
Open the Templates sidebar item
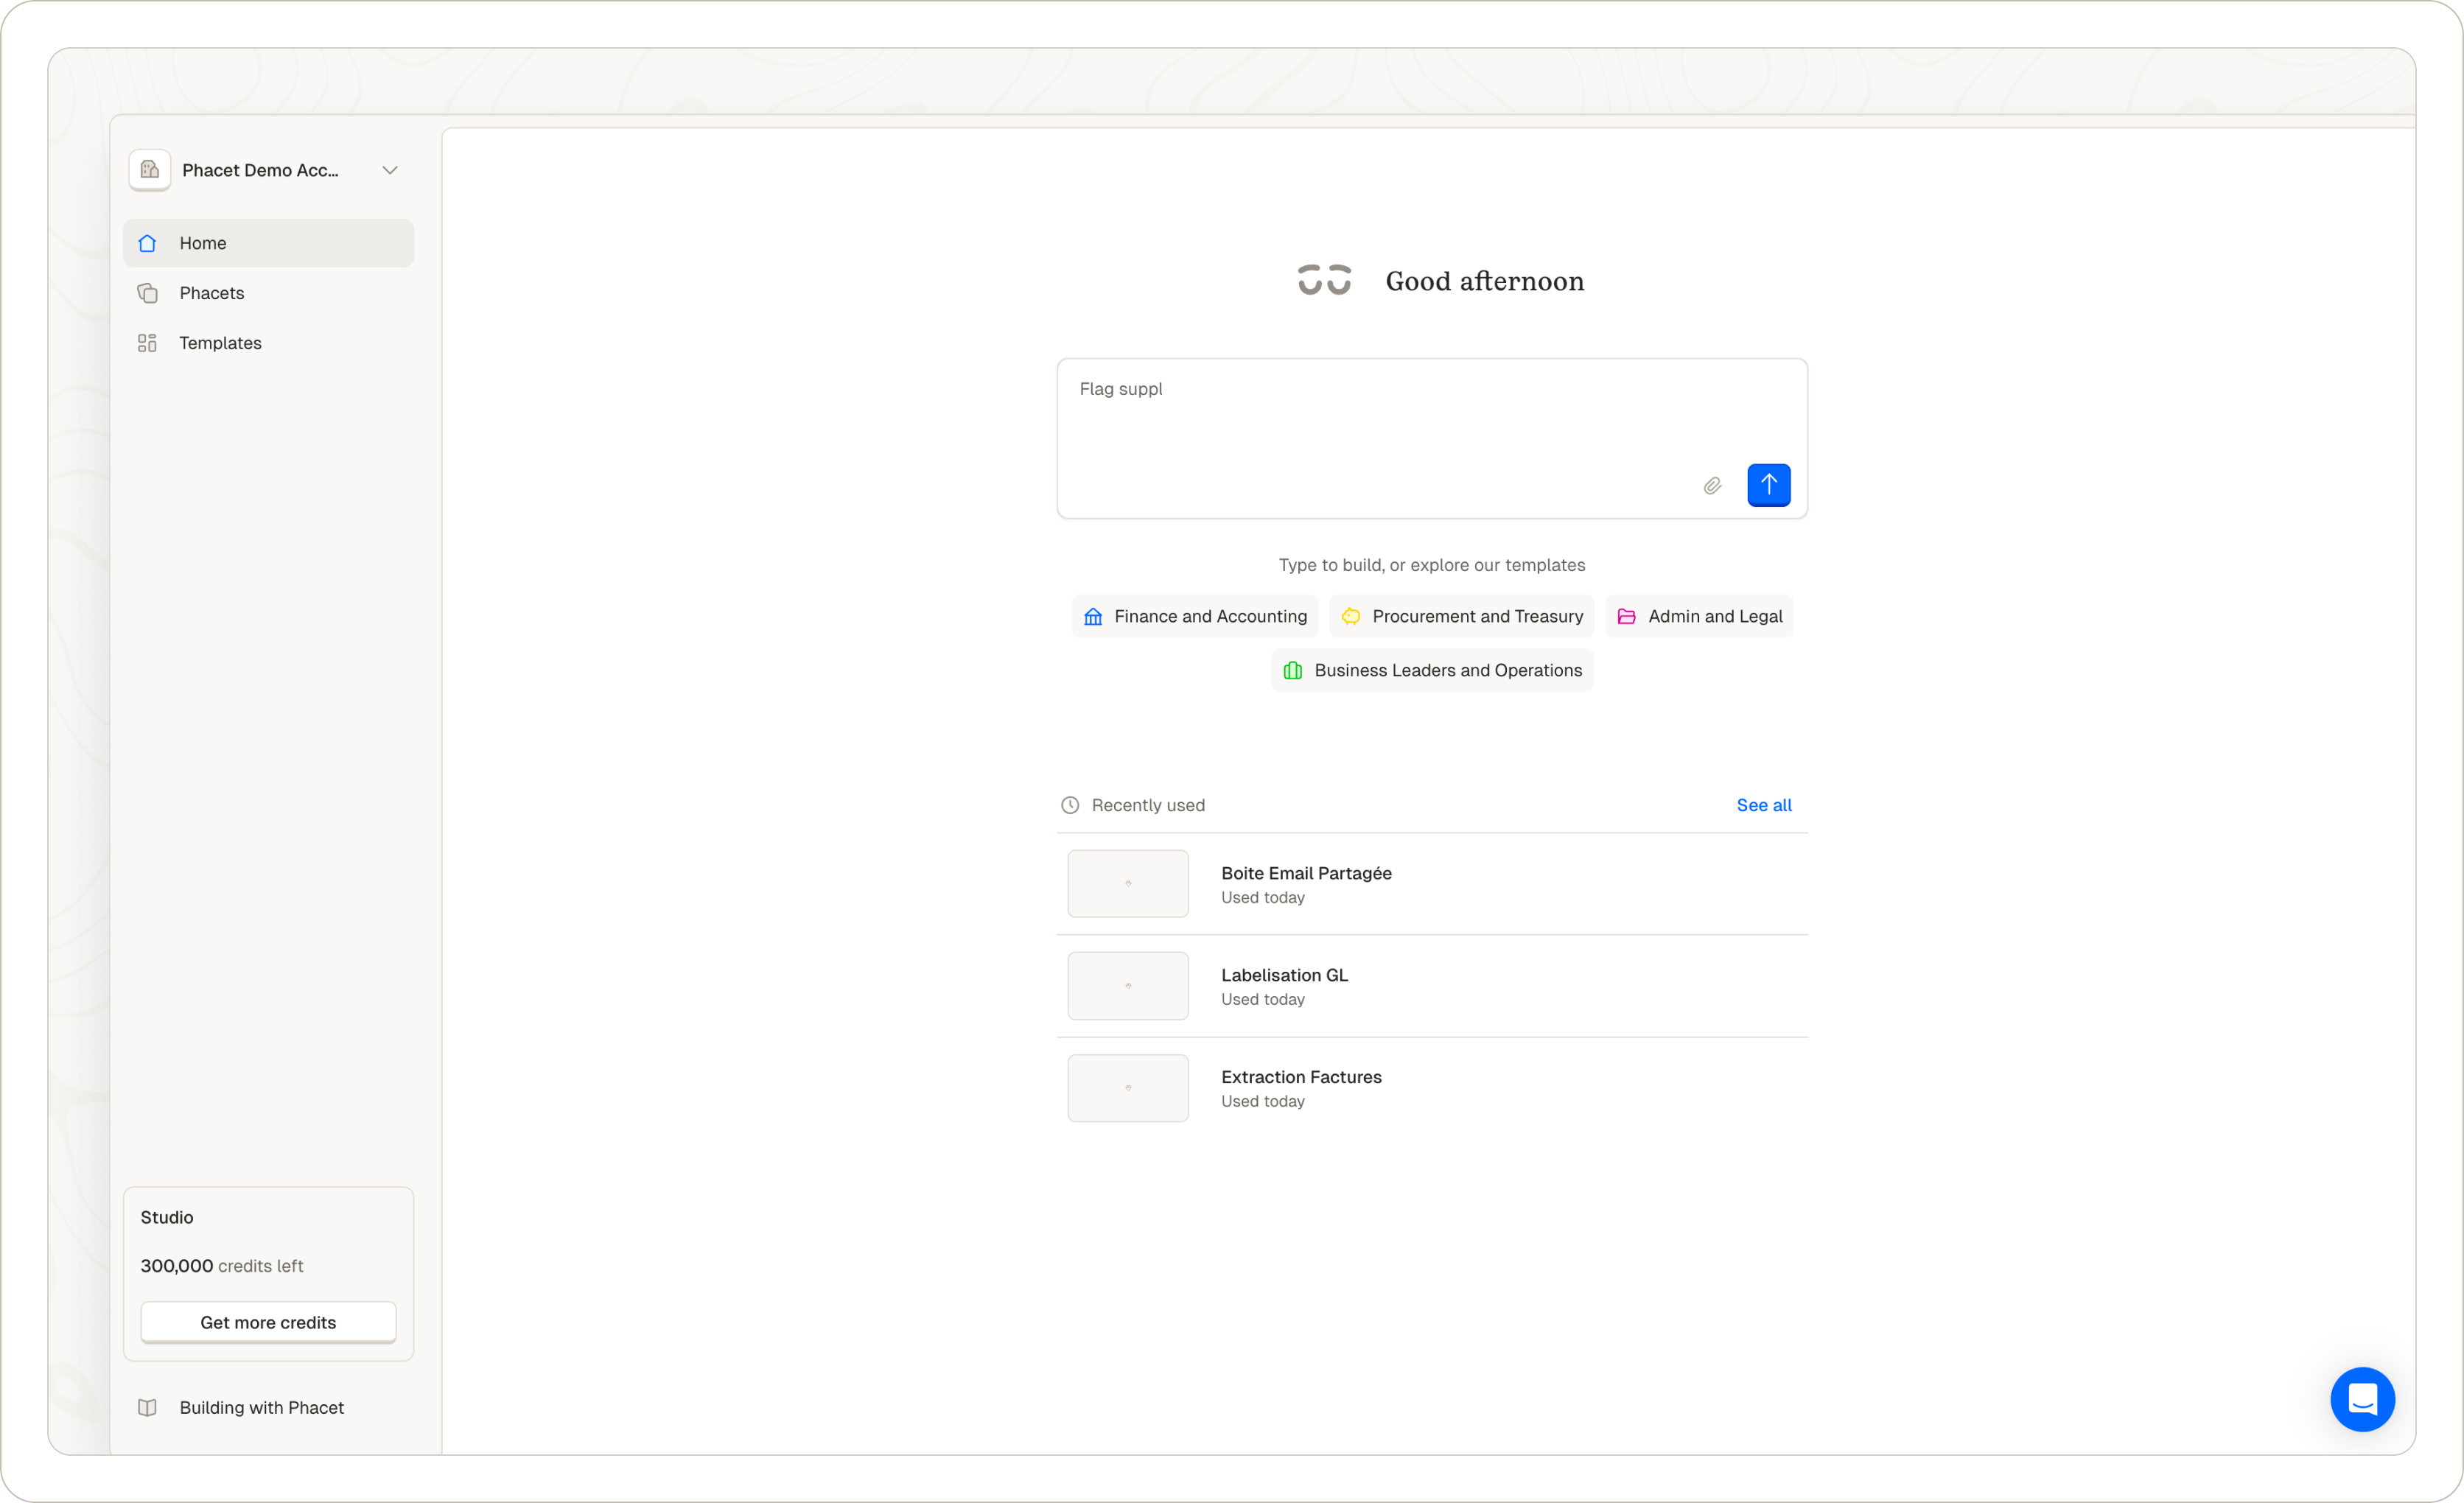pyautogui.click(x=220, y=343)
